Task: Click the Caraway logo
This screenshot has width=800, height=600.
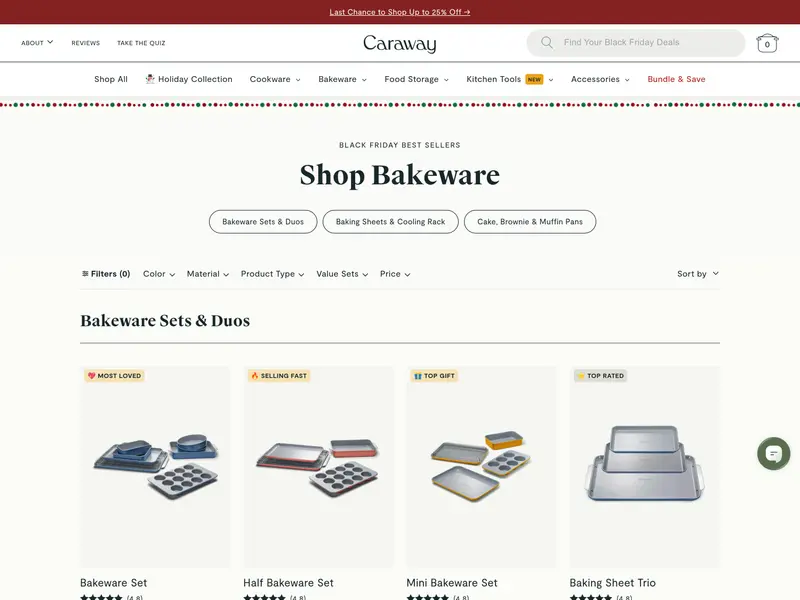Action: 399,44
